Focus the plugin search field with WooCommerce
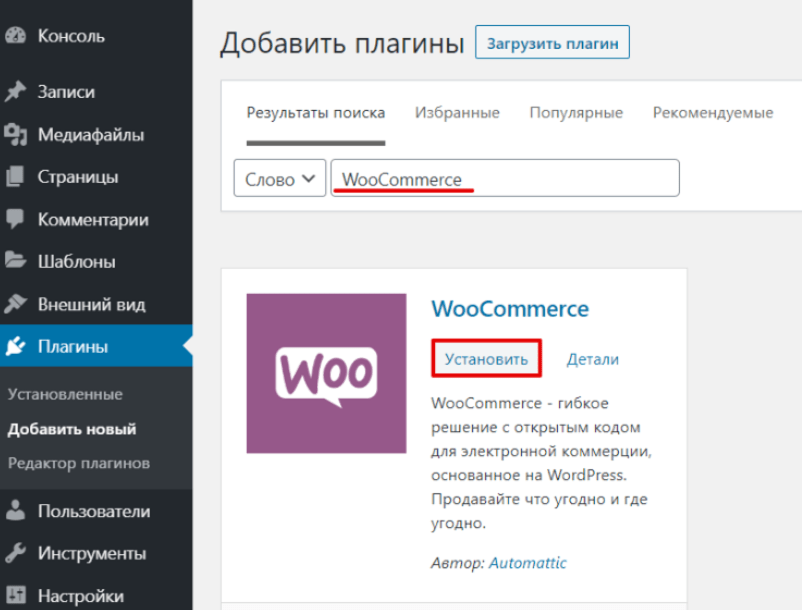 (505, 178)
